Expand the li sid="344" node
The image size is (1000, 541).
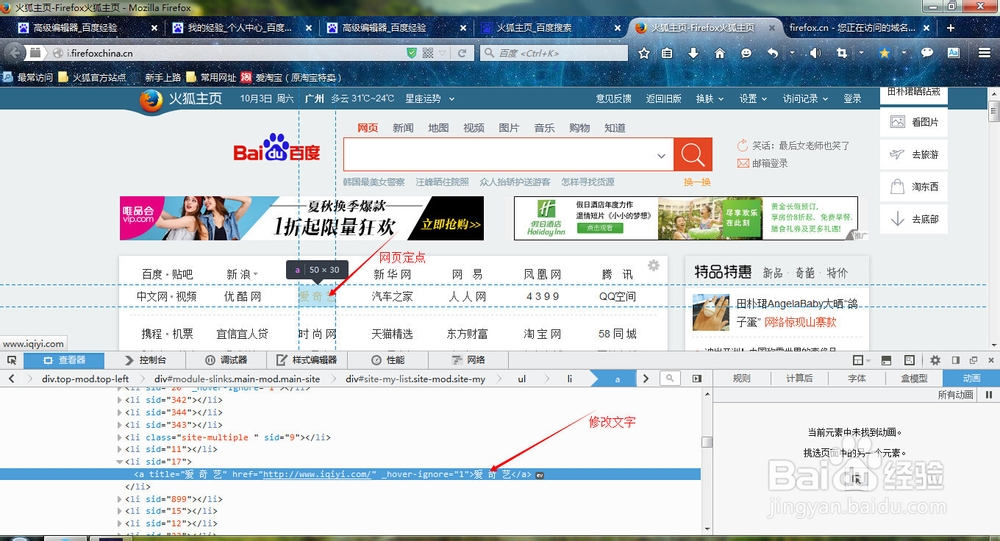[119, 413]
